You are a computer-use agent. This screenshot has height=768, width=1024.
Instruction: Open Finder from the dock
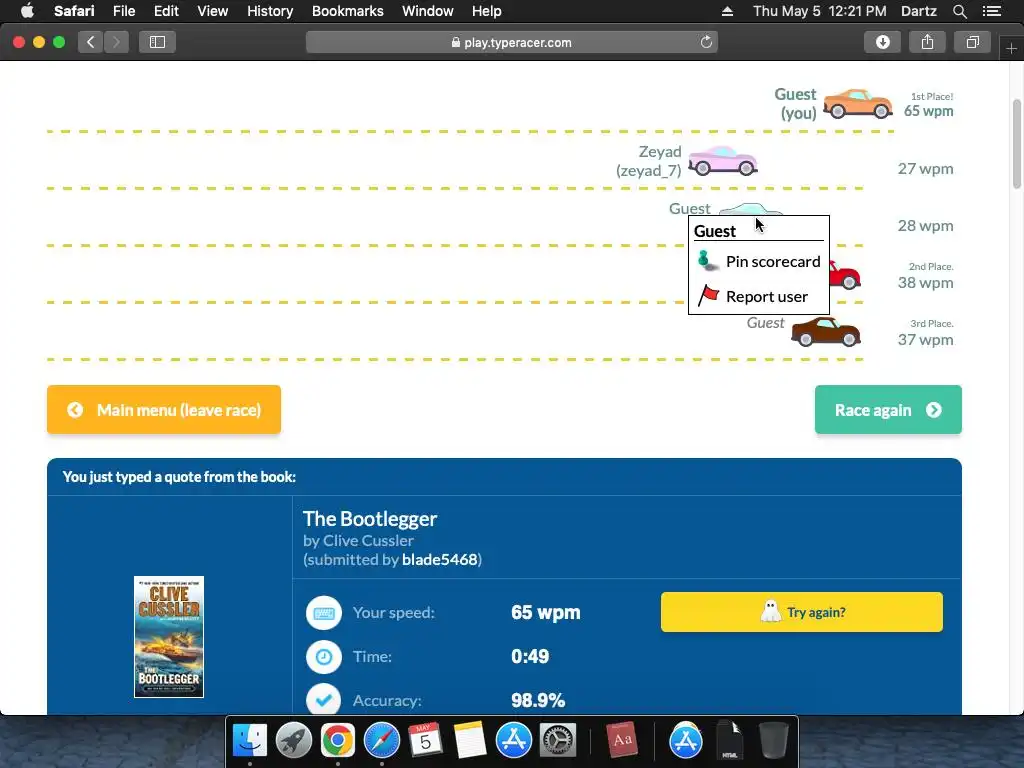pyautogui.click(x=250, y=741)
